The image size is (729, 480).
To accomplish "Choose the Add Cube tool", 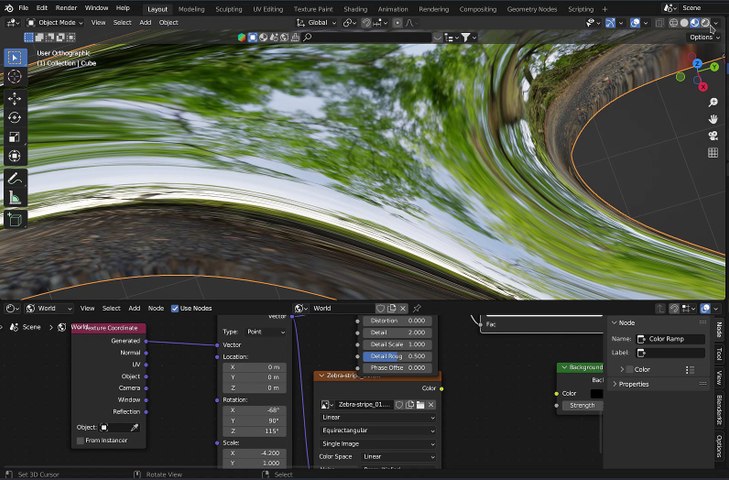I will point(15,220).
